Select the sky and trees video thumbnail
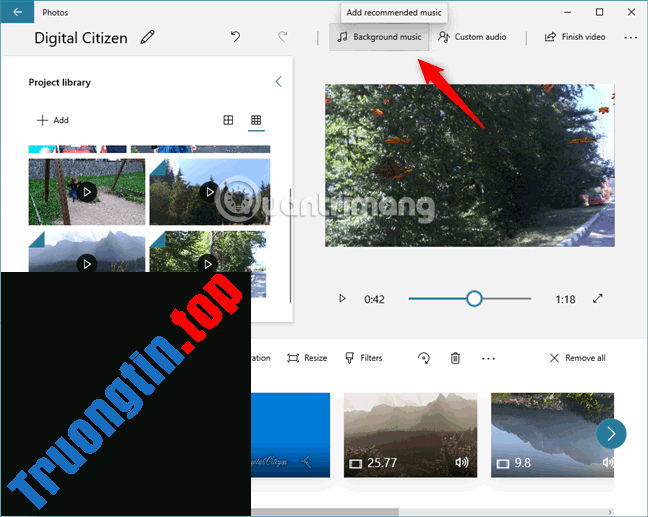The width and height of the screenshot is (648, 517). 210,192
